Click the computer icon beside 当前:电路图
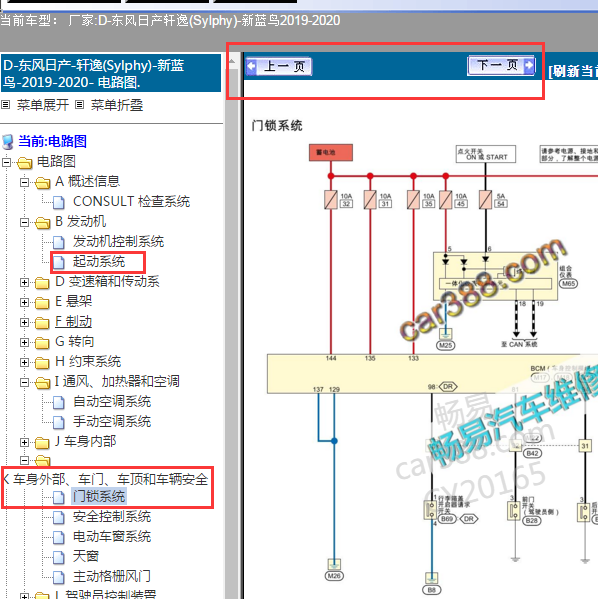The image size is (598, 599). pos(8,142)
